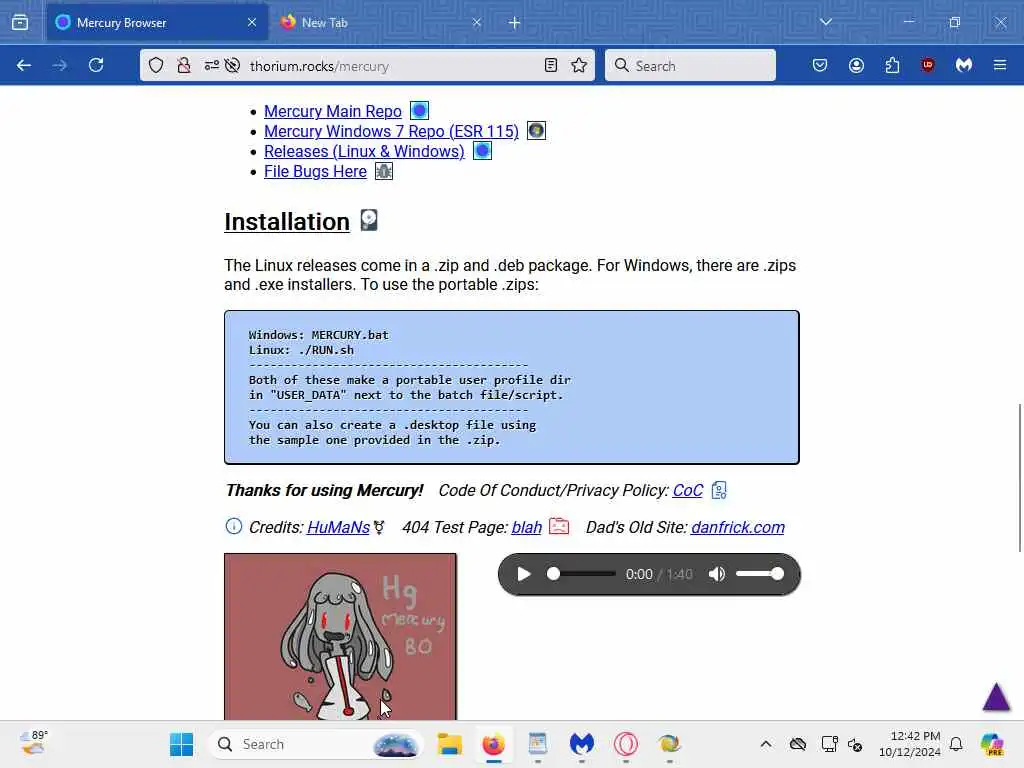The width and height of the screenshot is (1024, 768).
Task: Click the muted volume tray icon
Action: click(x=856, y=744)
